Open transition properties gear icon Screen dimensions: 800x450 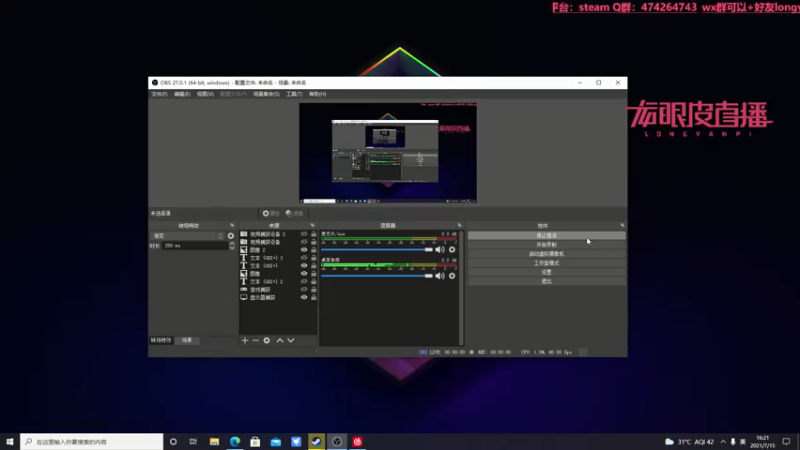click(231, 236)
